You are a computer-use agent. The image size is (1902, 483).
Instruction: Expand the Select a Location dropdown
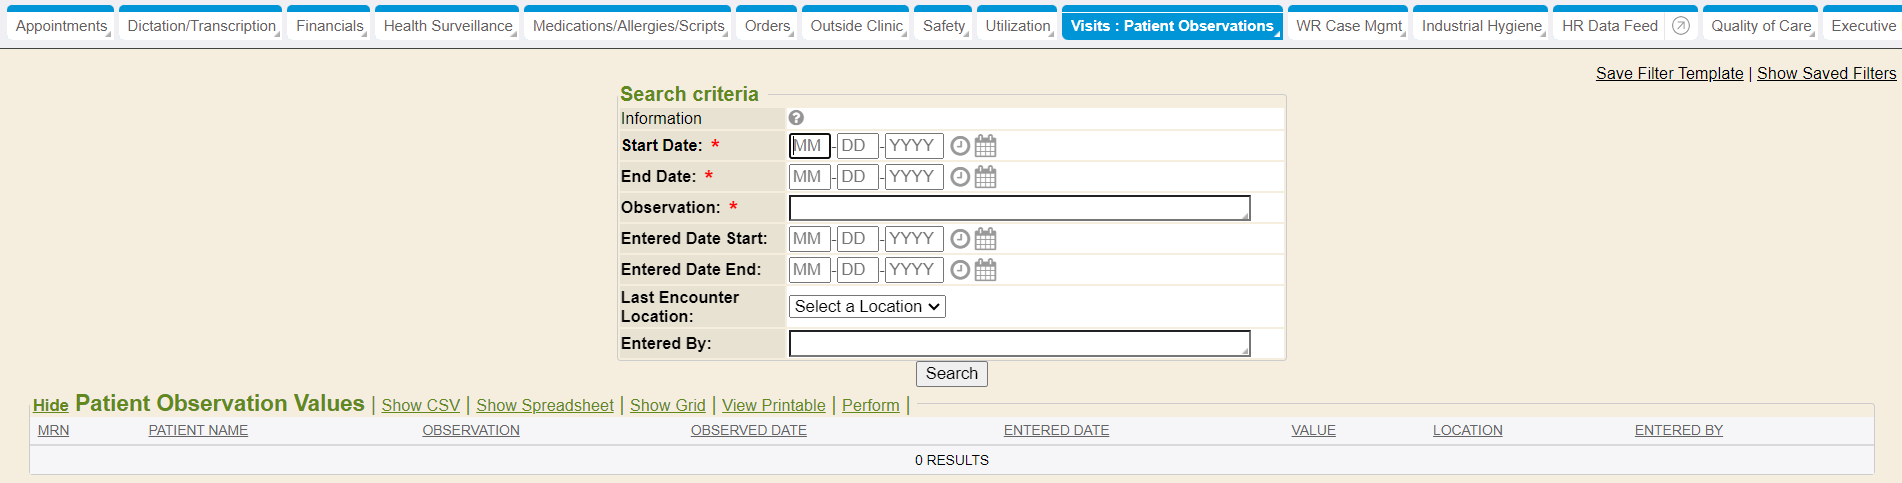pyautogui.click(x=867, y=307)
